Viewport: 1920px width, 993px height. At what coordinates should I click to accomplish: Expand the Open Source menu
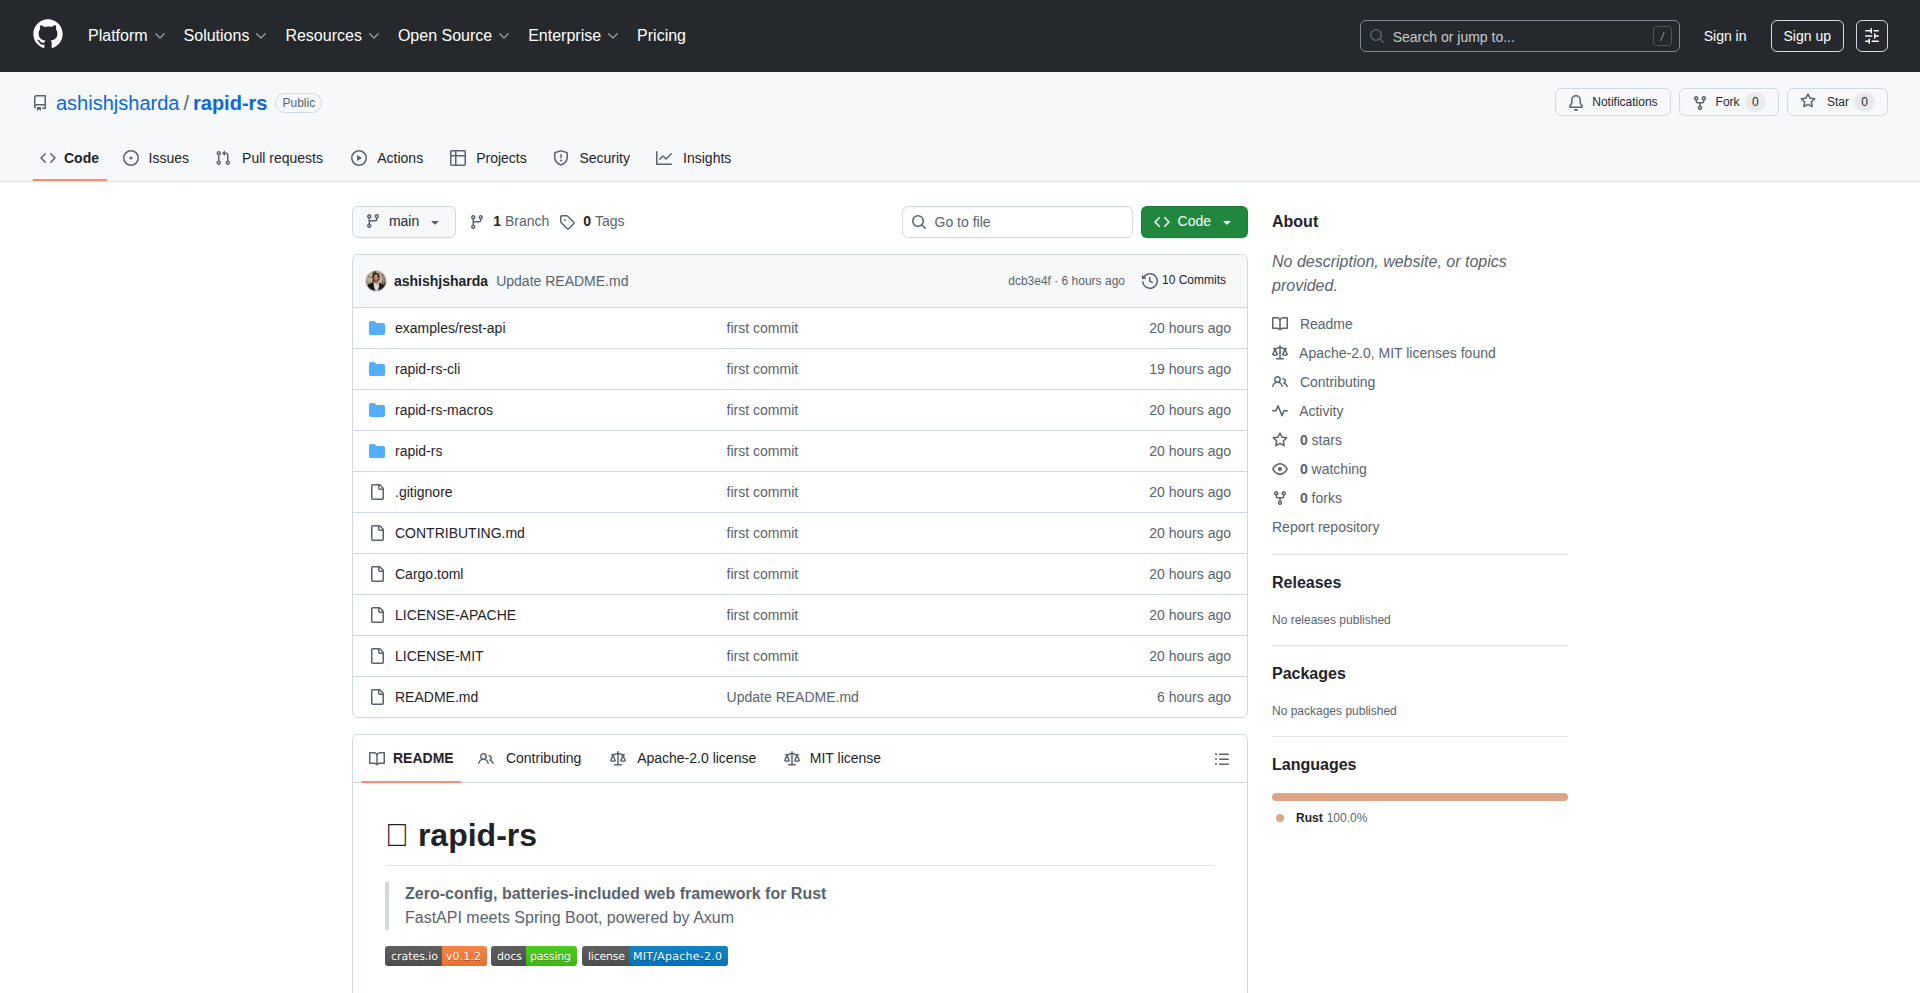(x=454, y=35)
